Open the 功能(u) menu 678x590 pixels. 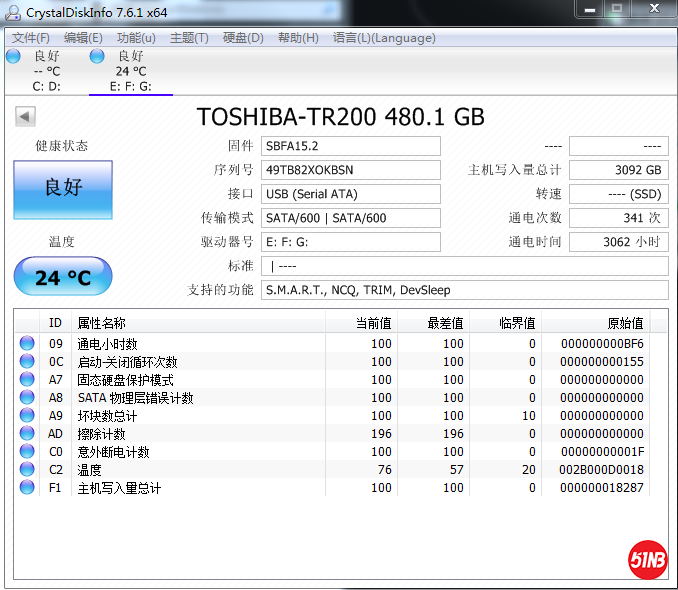coord(136,38)
